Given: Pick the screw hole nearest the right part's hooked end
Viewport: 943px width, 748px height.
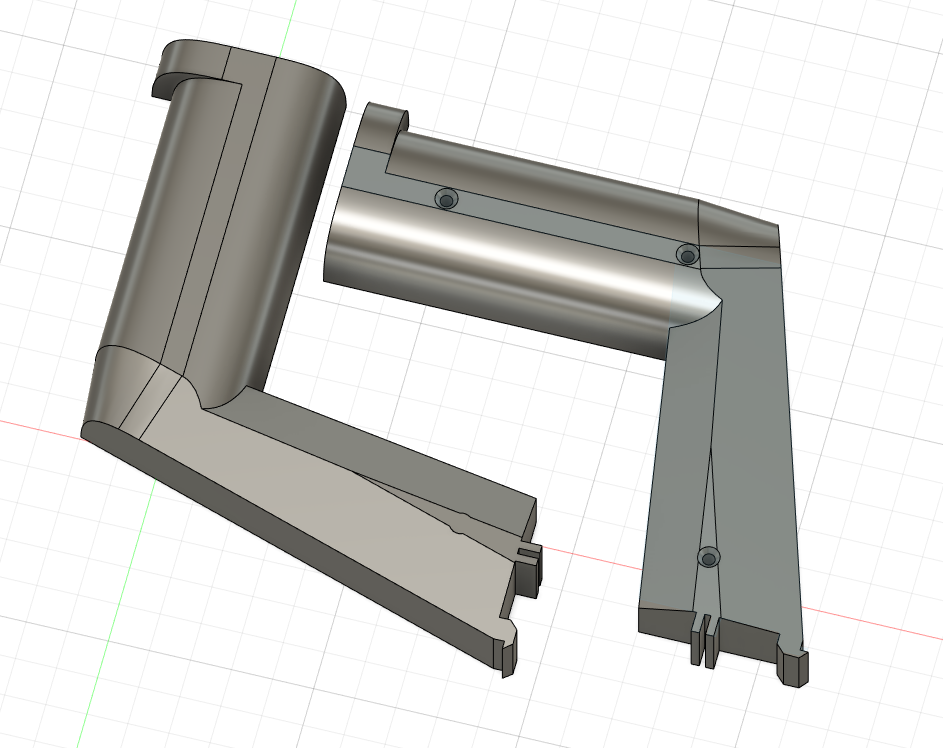Looking at the screenshot, I should (x=446, y=198).
